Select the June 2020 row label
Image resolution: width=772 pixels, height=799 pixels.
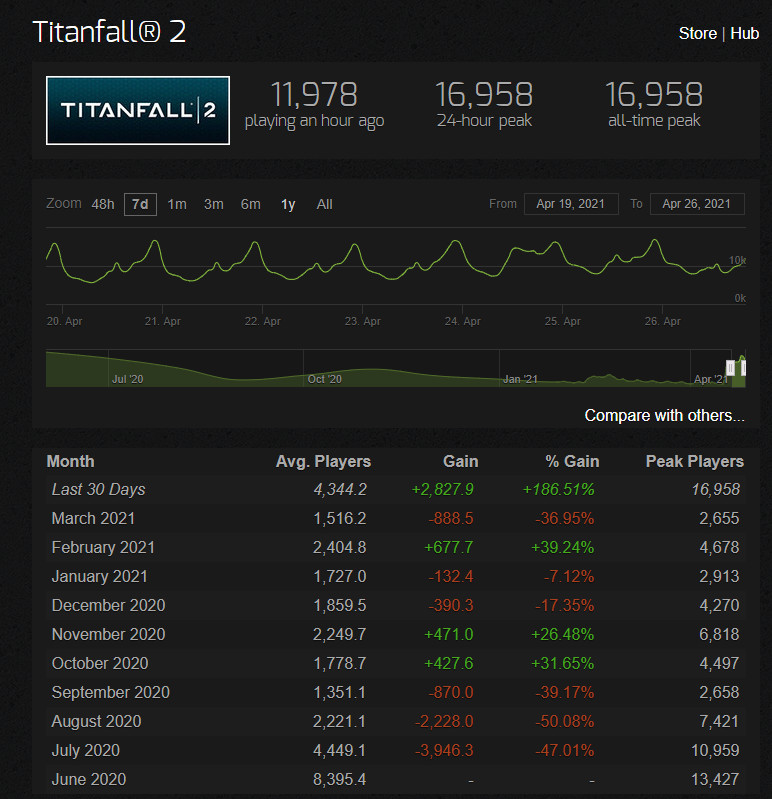tap(89, 780)
